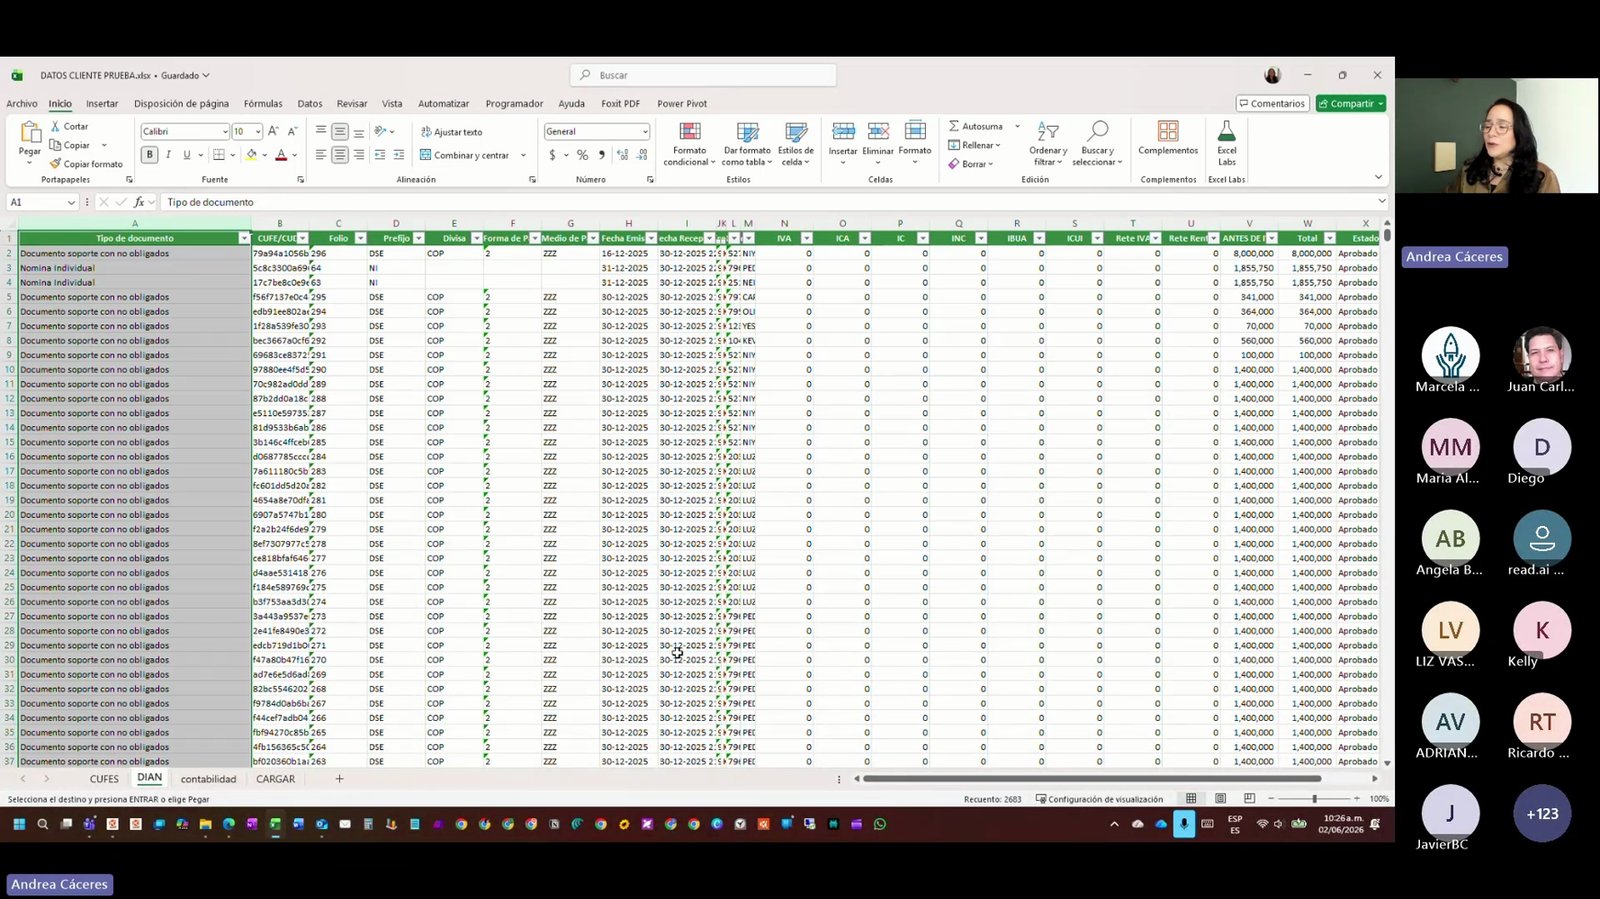Click the Ordenar y filtrar icon
The width and height of the screenshot is (1600, 899).
coord(1047,132)
